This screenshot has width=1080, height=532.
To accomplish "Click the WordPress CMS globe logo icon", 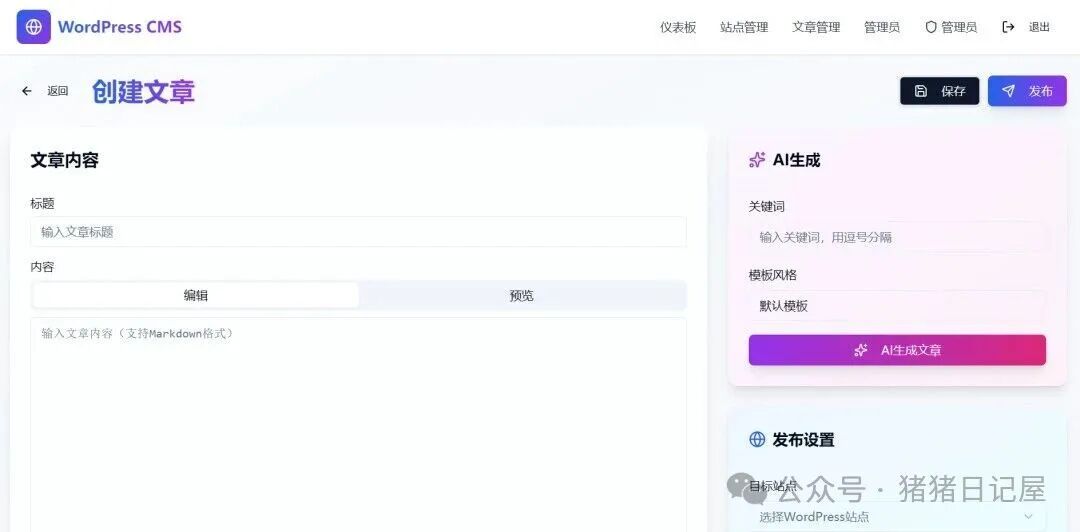I will tap(34, 27).
